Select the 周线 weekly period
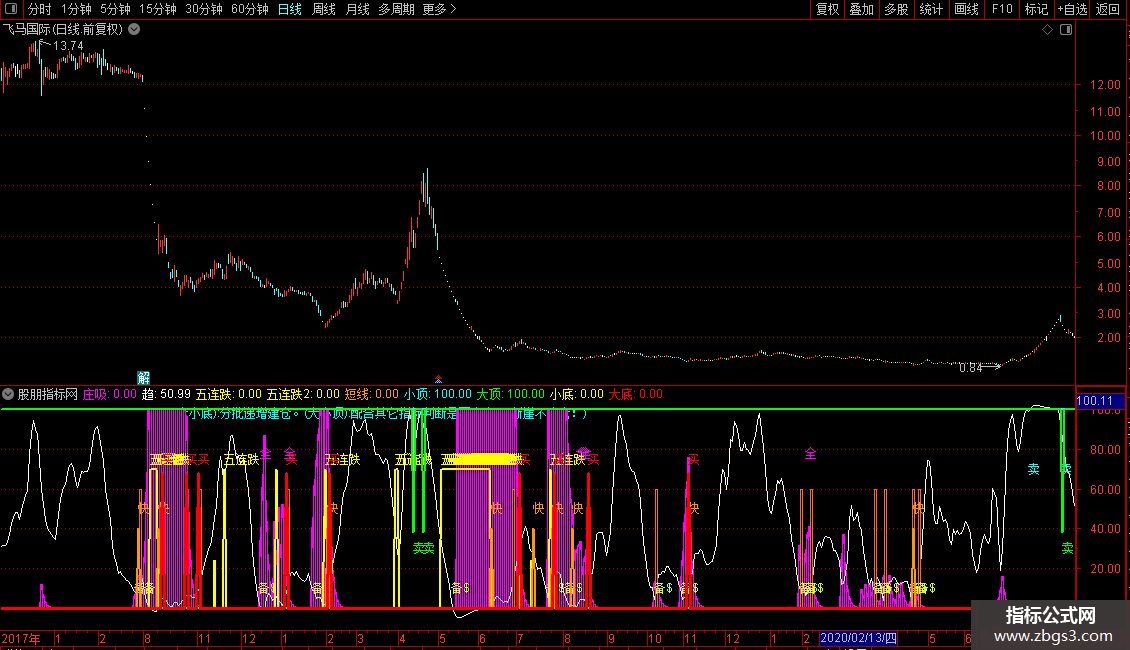The image size is (1130, 650). click(324, 10)
